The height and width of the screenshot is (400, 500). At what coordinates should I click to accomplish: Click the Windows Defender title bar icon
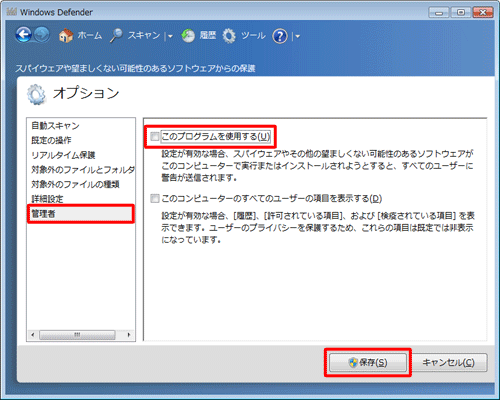tap(12, 12)
